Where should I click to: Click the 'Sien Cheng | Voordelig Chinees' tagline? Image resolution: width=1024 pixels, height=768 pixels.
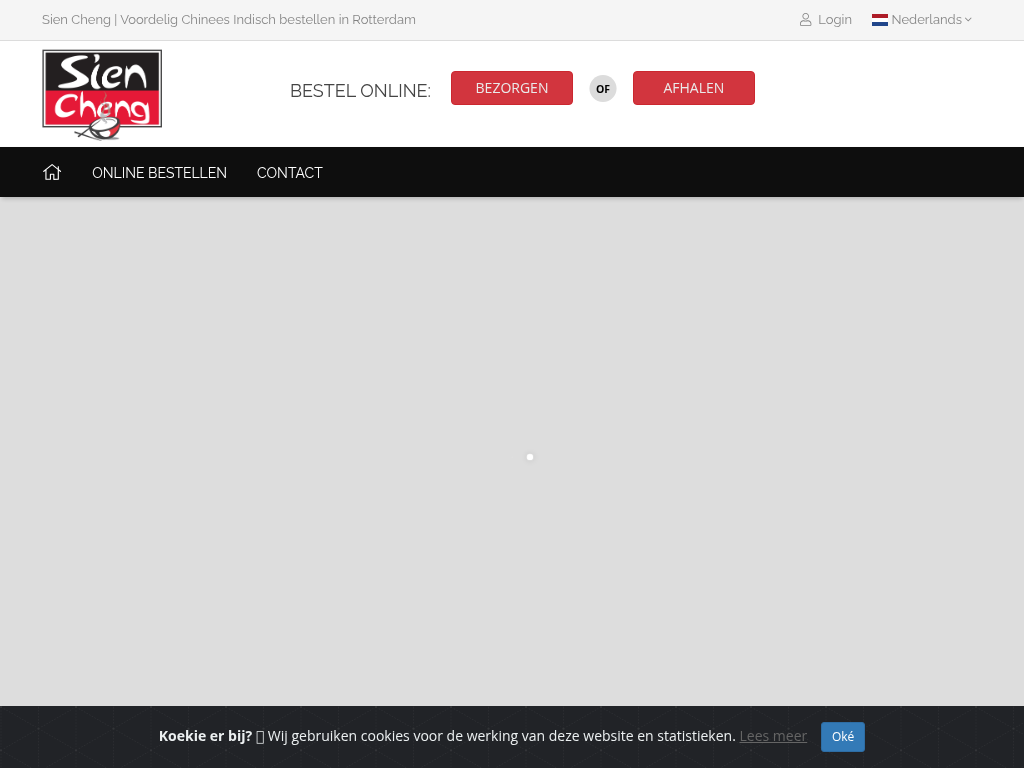click(229, 20)
